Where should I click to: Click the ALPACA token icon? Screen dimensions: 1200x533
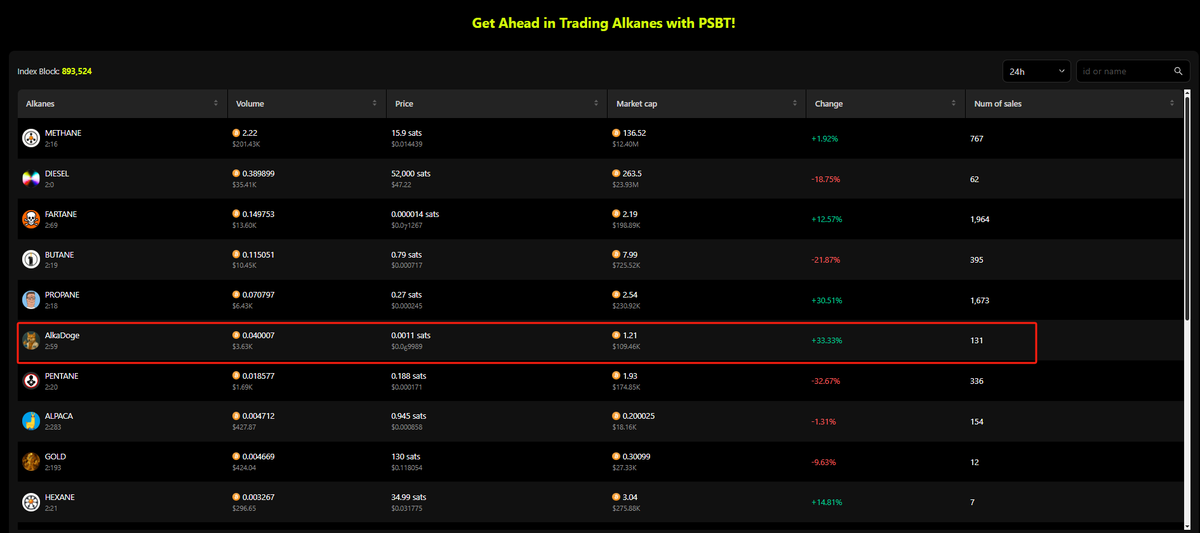click(31, 421)
